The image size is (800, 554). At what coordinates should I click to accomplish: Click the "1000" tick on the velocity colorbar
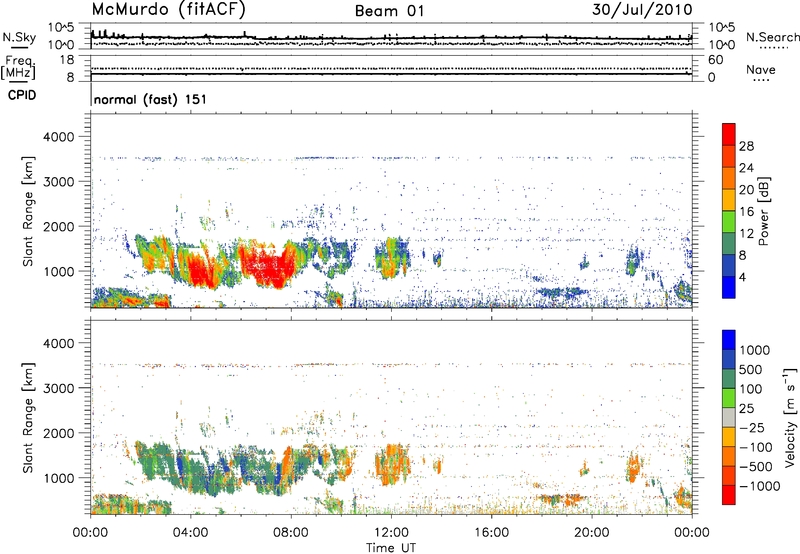(754, 350)
